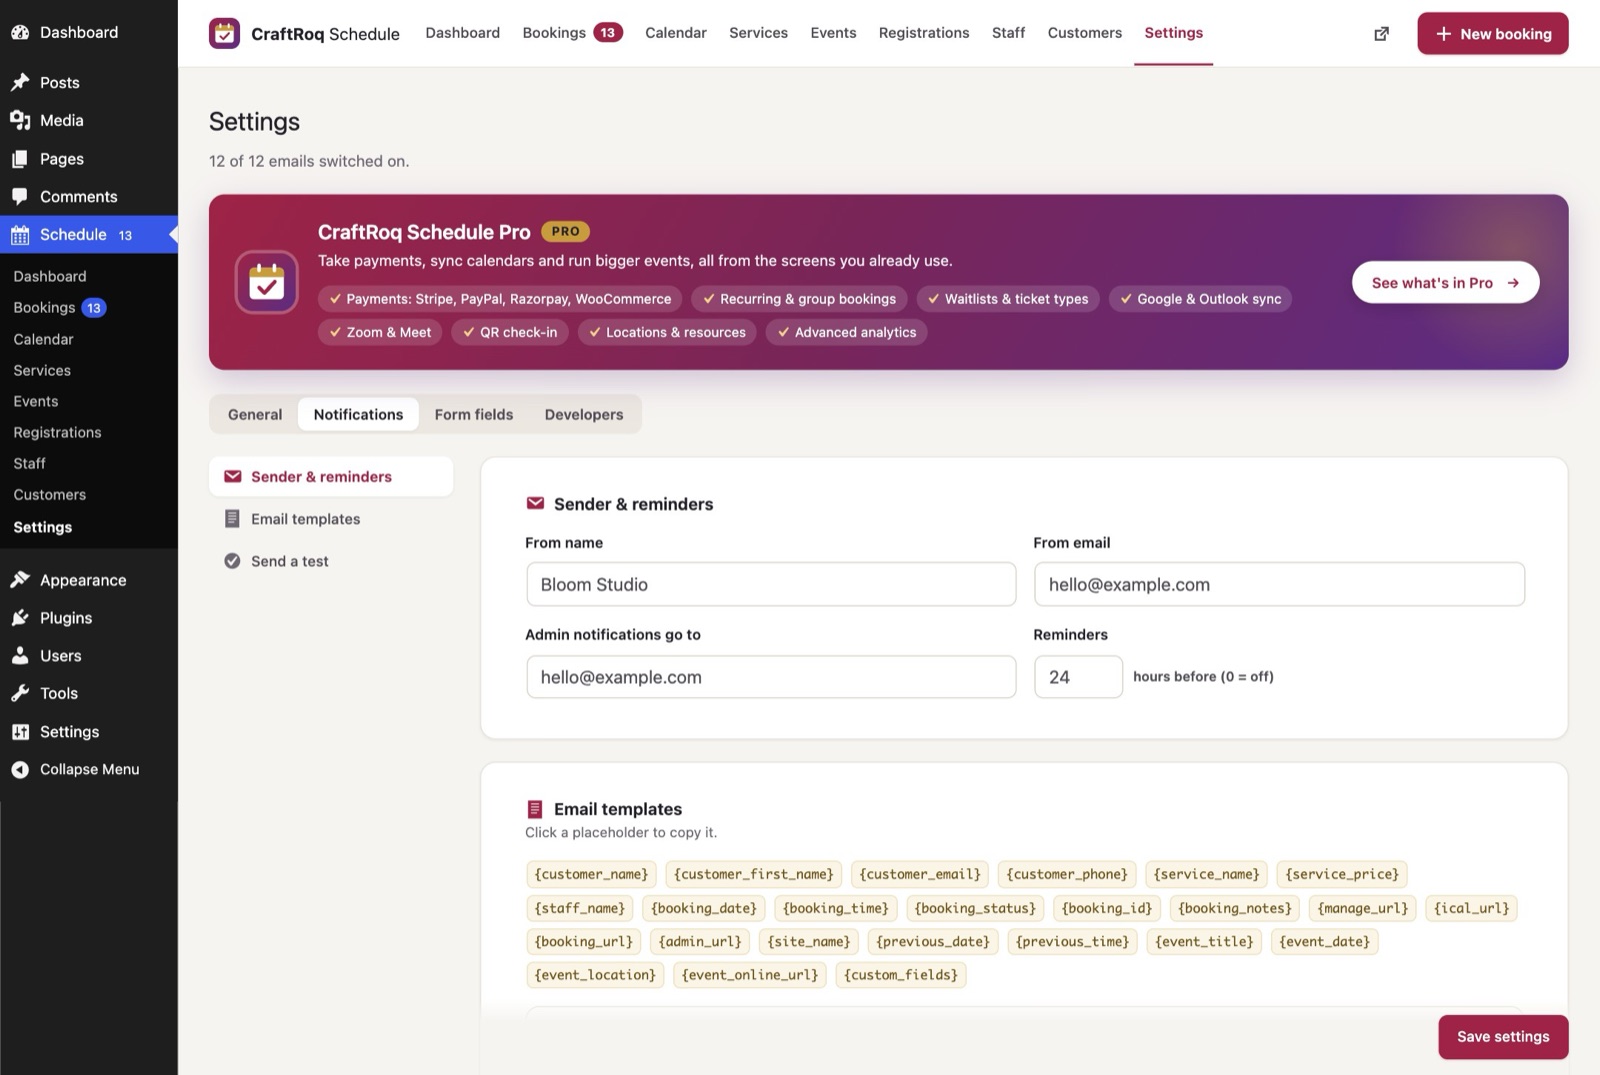
Task: Open Registrations in the left sidebar submenu
Action: [x=57, y=432]
